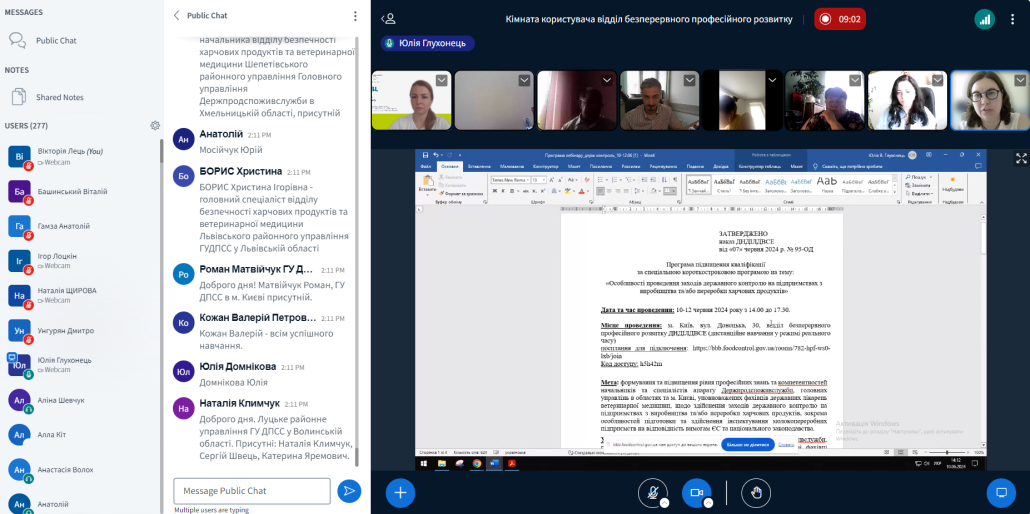This screenshot has height=514, width=1030.
Task: Check the connection status indicator
Action: [985, 18]
